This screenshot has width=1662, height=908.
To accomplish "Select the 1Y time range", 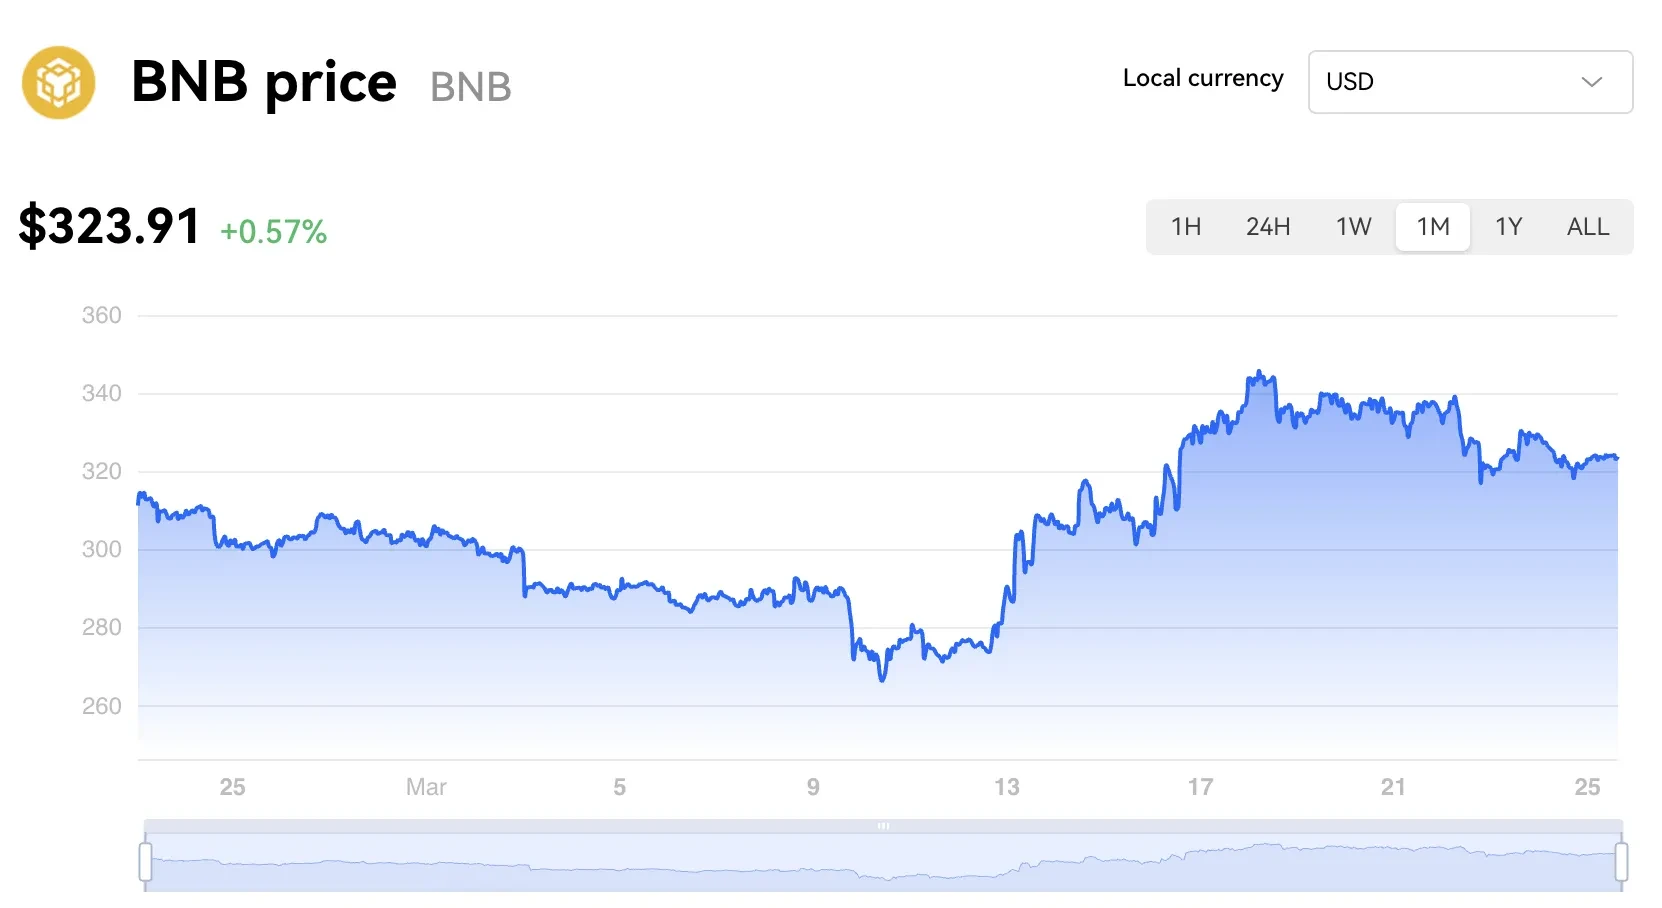I will click(1508, 227).
